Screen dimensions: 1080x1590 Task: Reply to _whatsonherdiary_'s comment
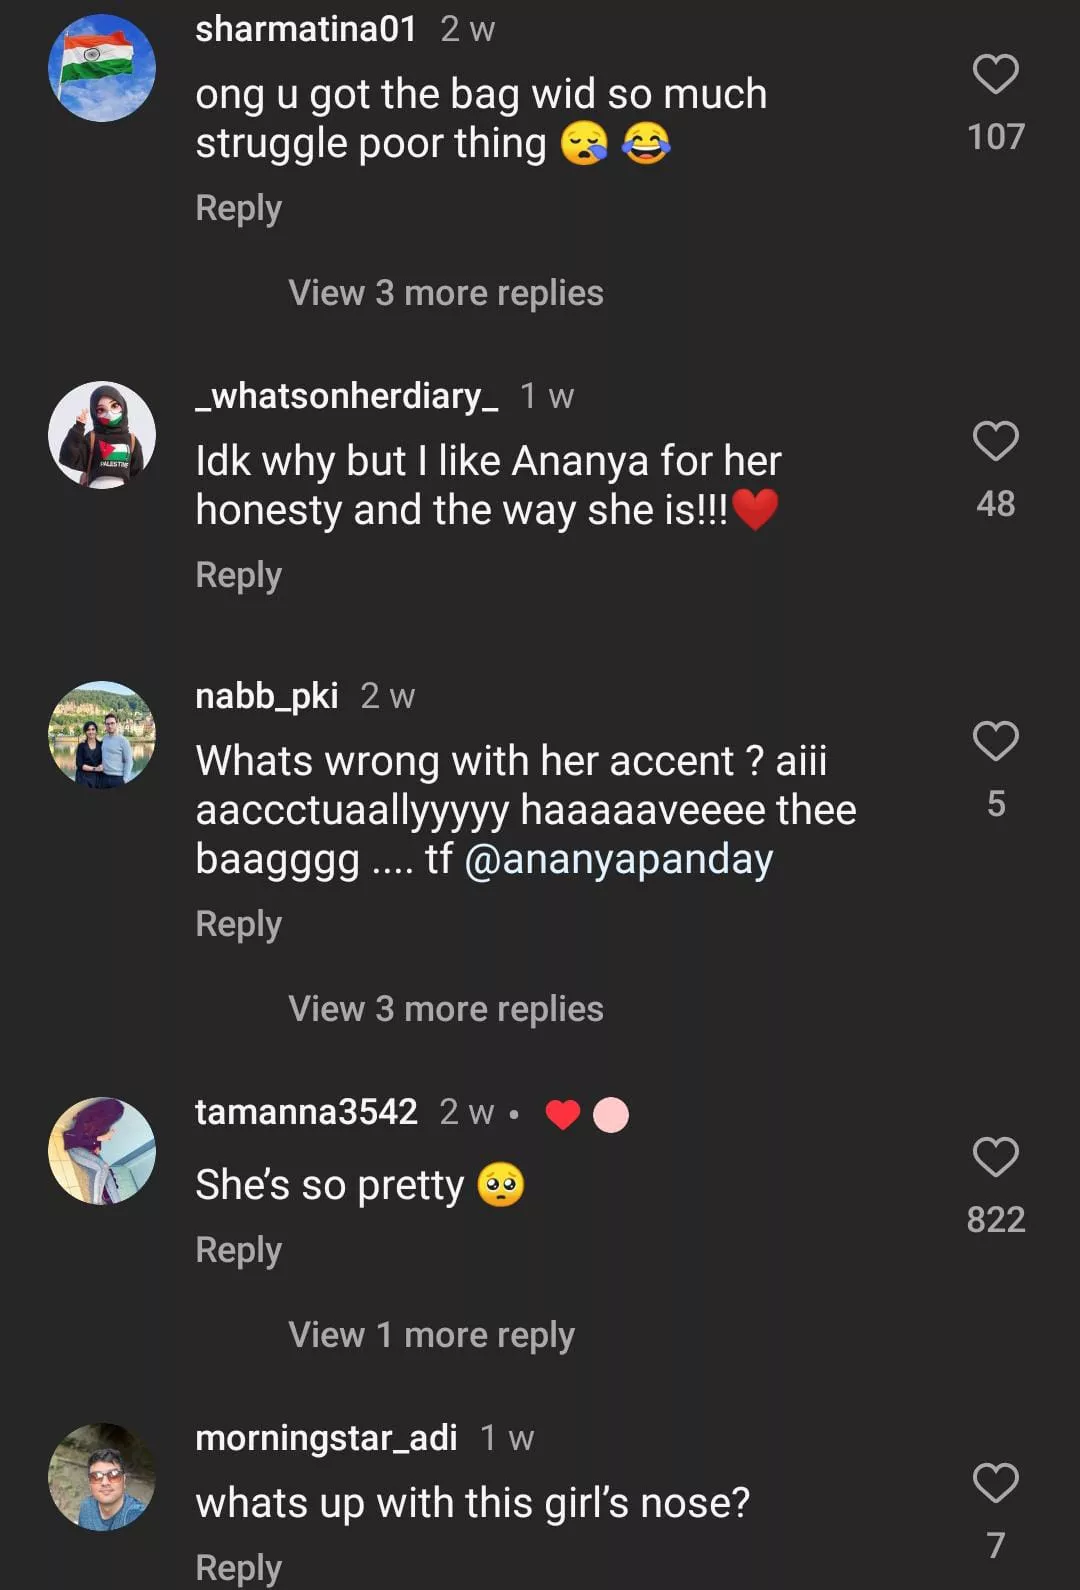pos(238,575)
